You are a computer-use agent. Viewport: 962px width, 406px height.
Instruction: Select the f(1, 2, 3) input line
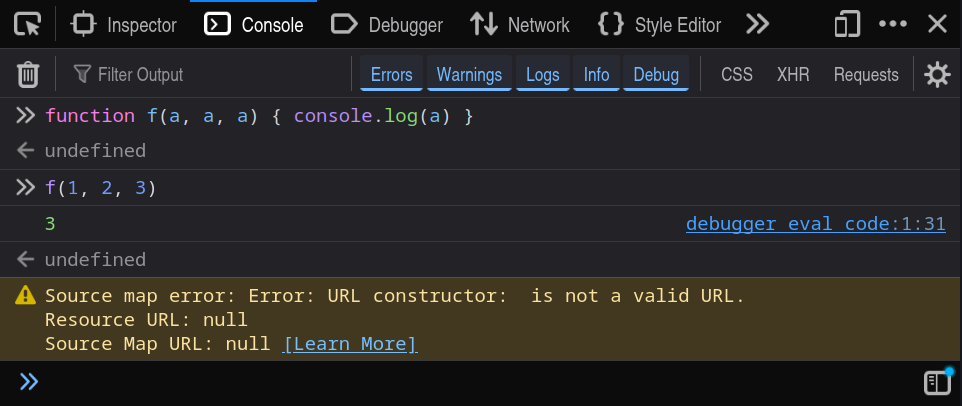coord(101,188)
